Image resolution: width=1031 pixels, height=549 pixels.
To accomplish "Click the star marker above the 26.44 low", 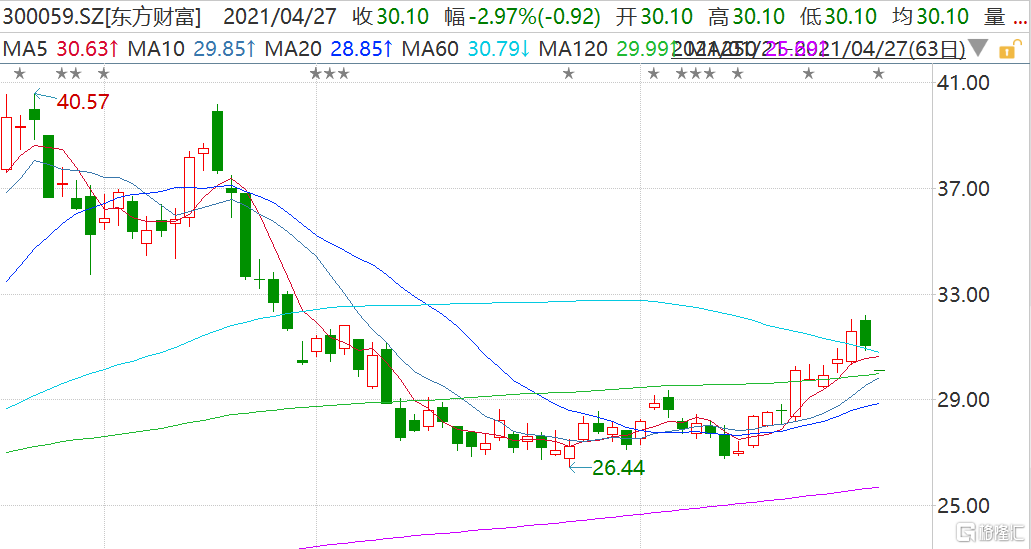I will pyautogui.click(x=569, y=73).
